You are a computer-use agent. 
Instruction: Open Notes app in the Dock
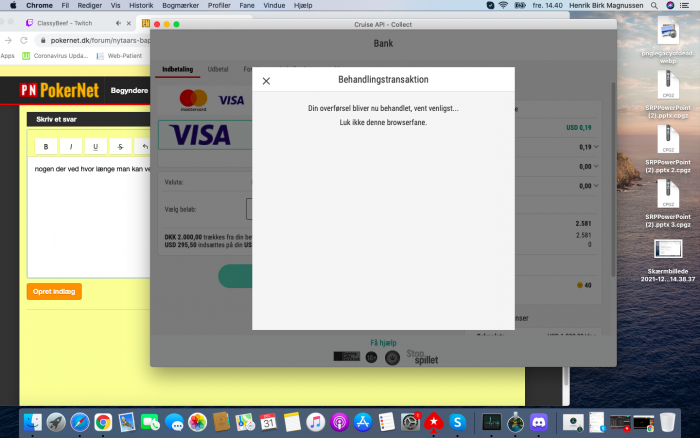point(292,422)
